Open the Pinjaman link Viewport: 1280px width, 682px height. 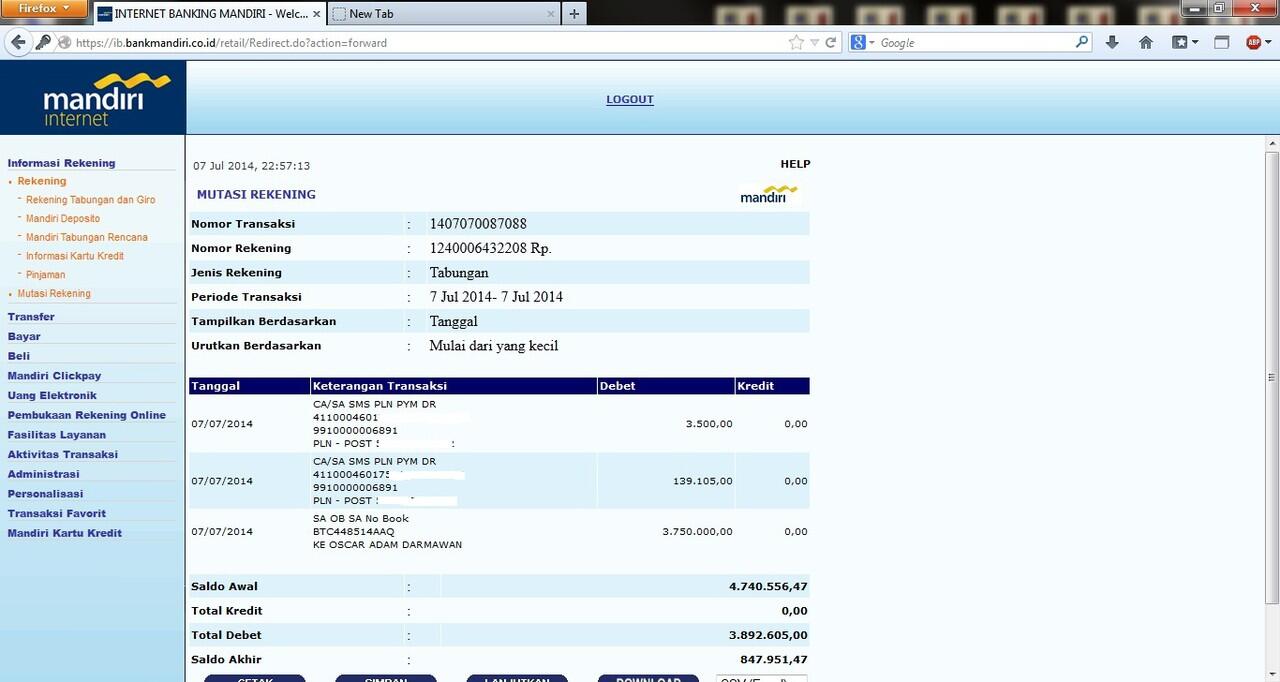click(x=46, y=275)
